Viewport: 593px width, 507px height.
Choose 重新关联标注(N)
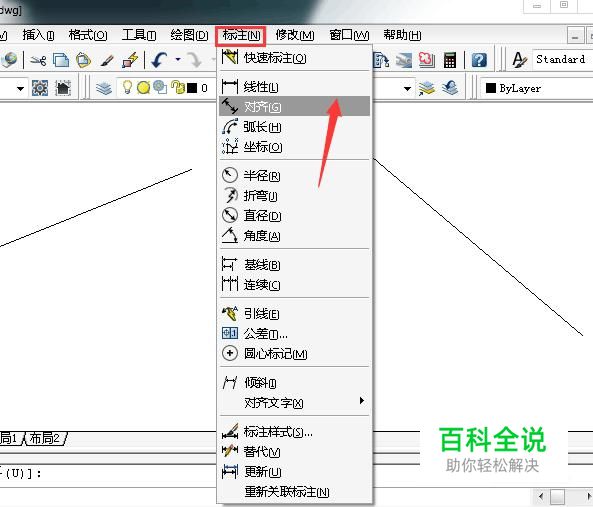tap(295, 491)
